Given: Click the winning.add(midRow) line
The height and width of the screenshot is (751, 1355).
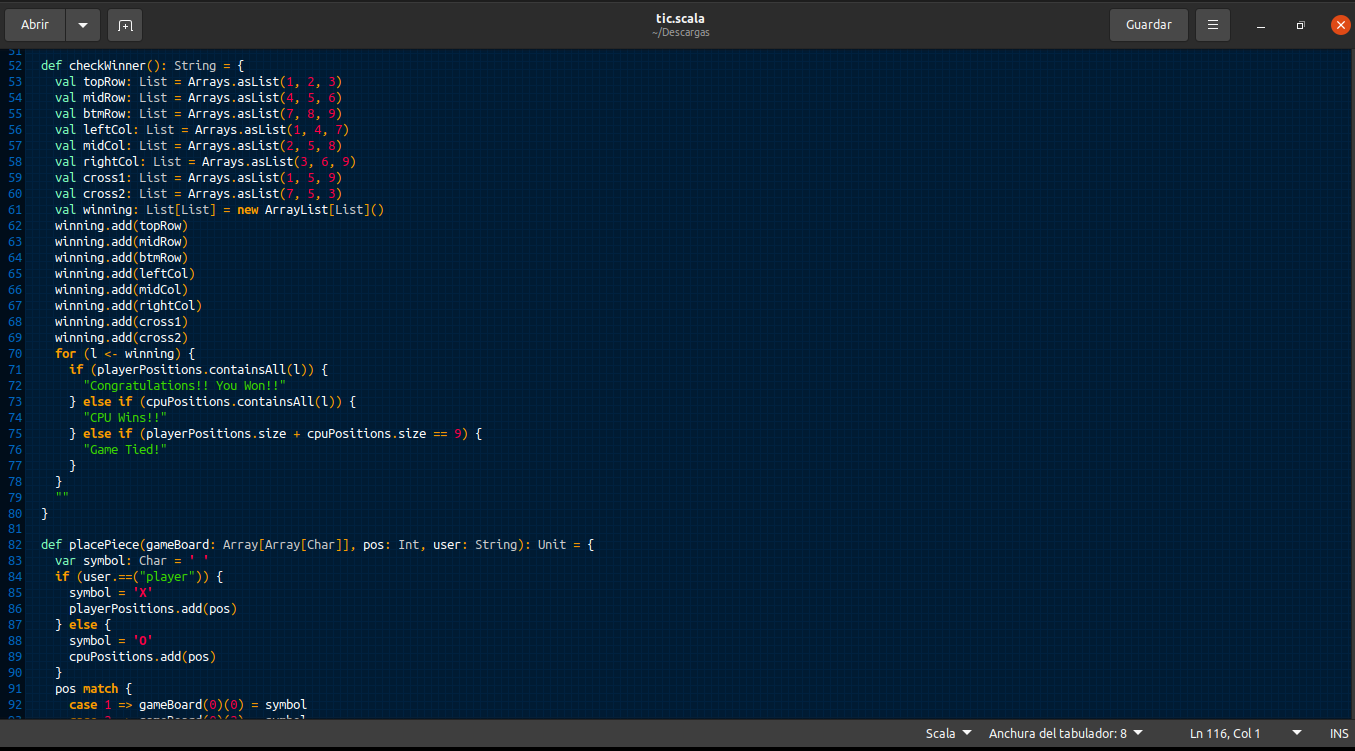Looking at the screenshot, I should (x=122, y=242).
